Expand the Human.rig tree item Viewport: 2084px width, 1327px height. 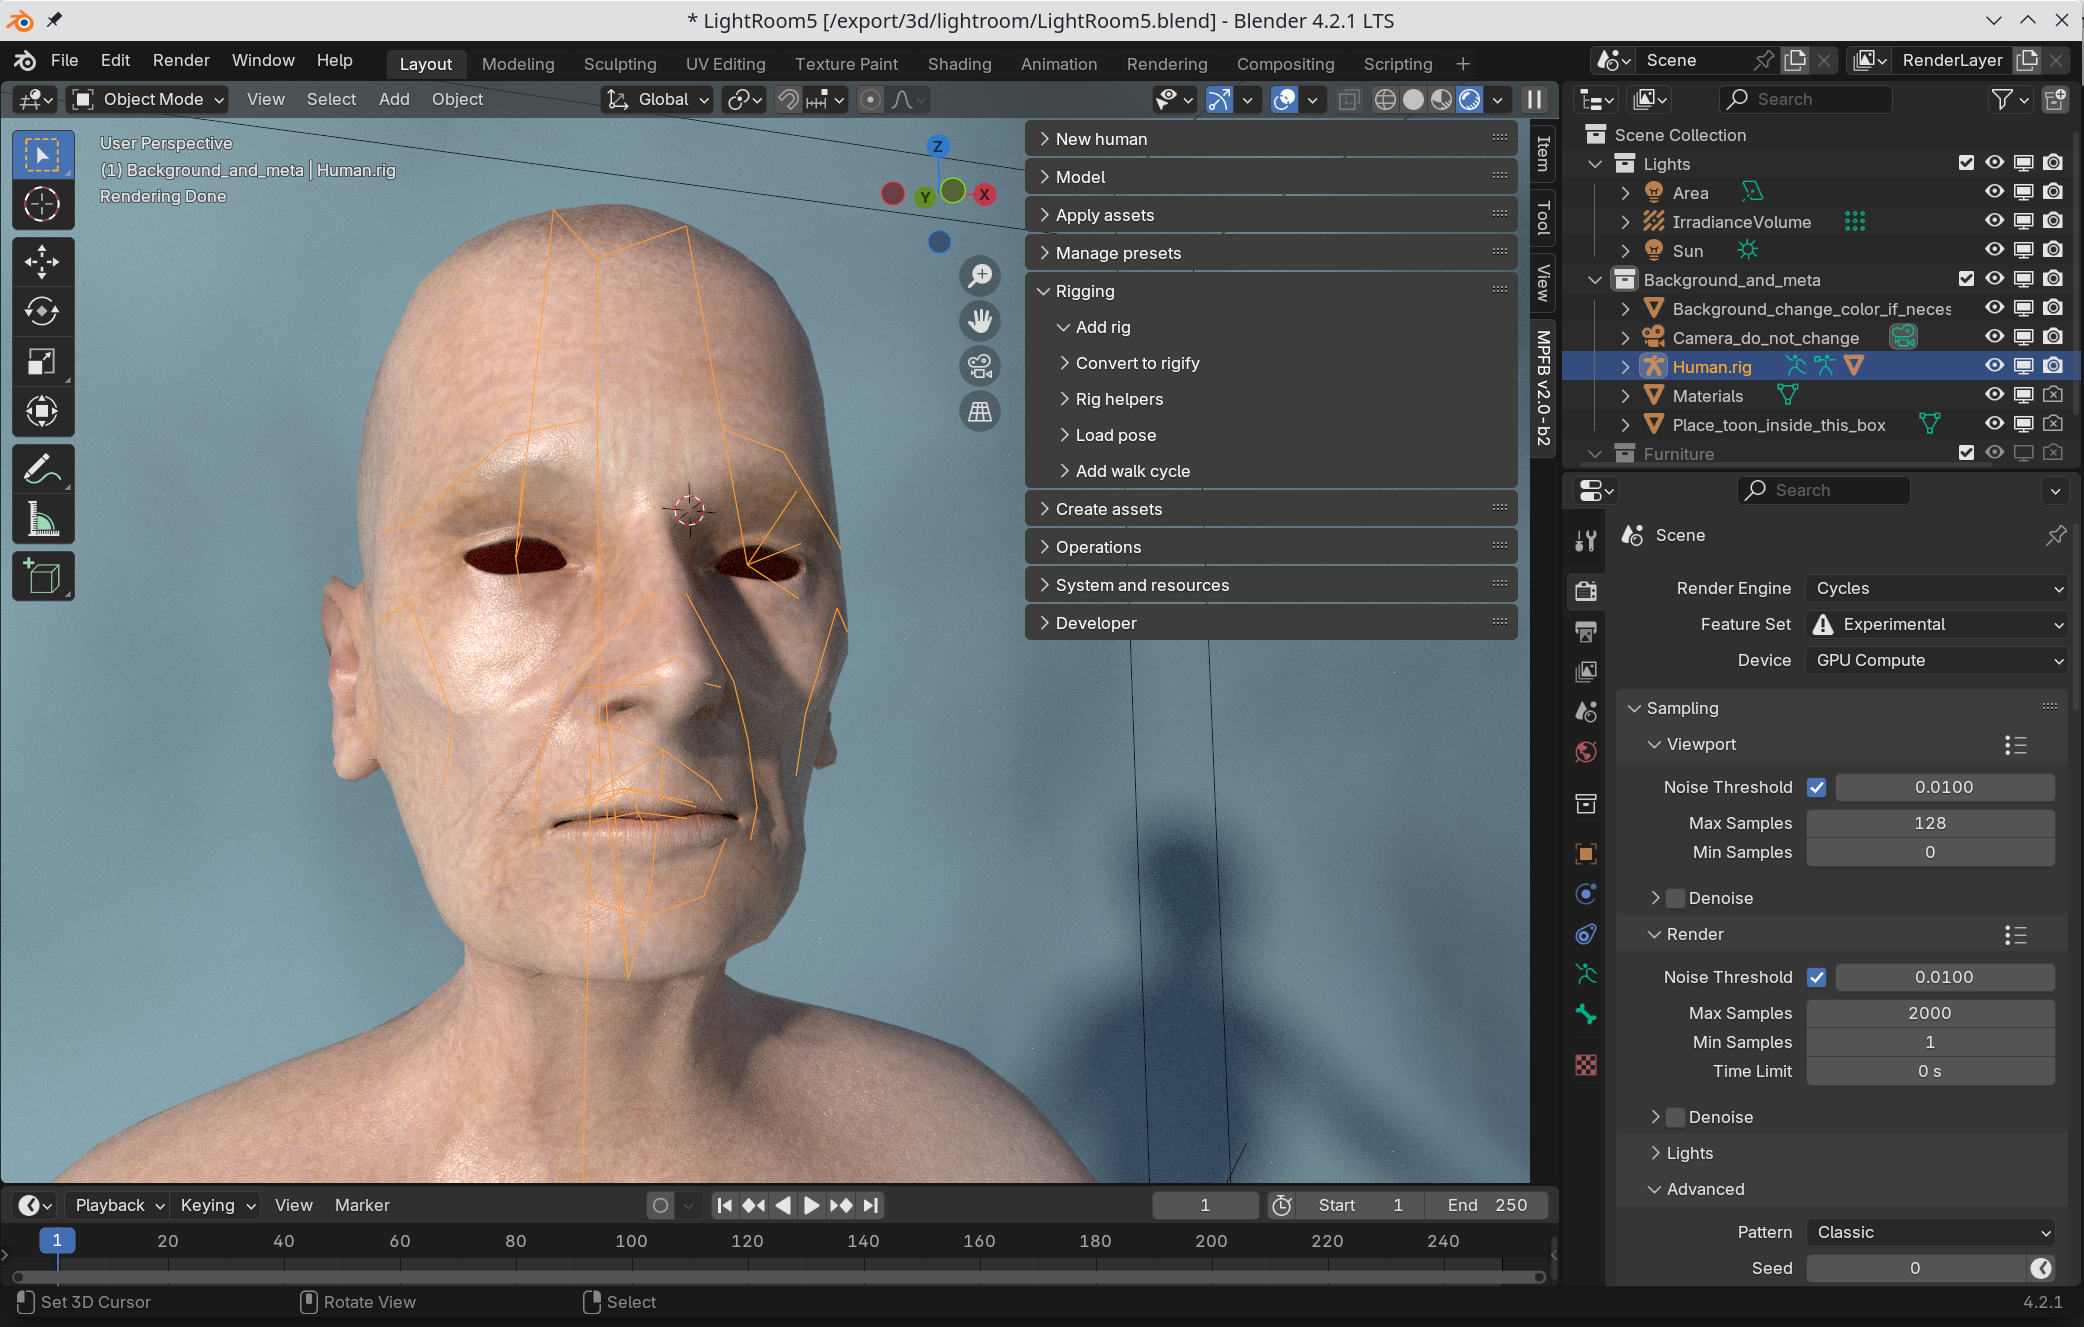(1625, 367)
